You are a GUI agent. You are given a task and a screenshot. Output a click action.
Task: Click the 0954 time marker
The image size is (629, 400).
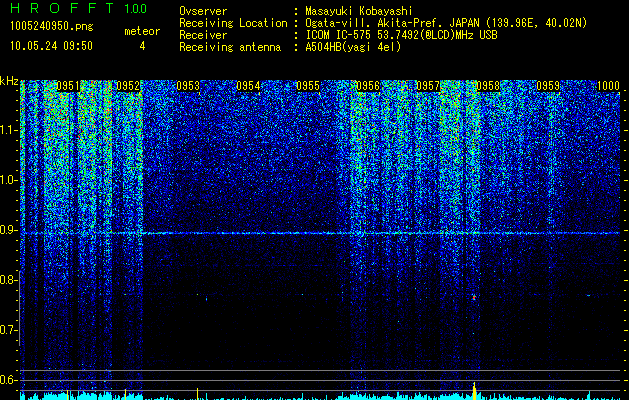(x=248, y=86)
